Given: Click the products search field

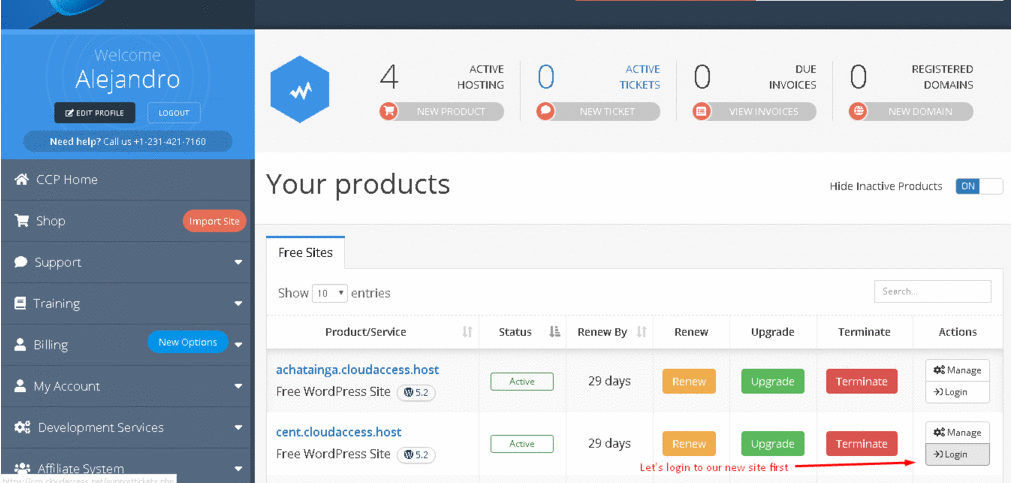Looking at the screenshot, I should pos(932,291).
